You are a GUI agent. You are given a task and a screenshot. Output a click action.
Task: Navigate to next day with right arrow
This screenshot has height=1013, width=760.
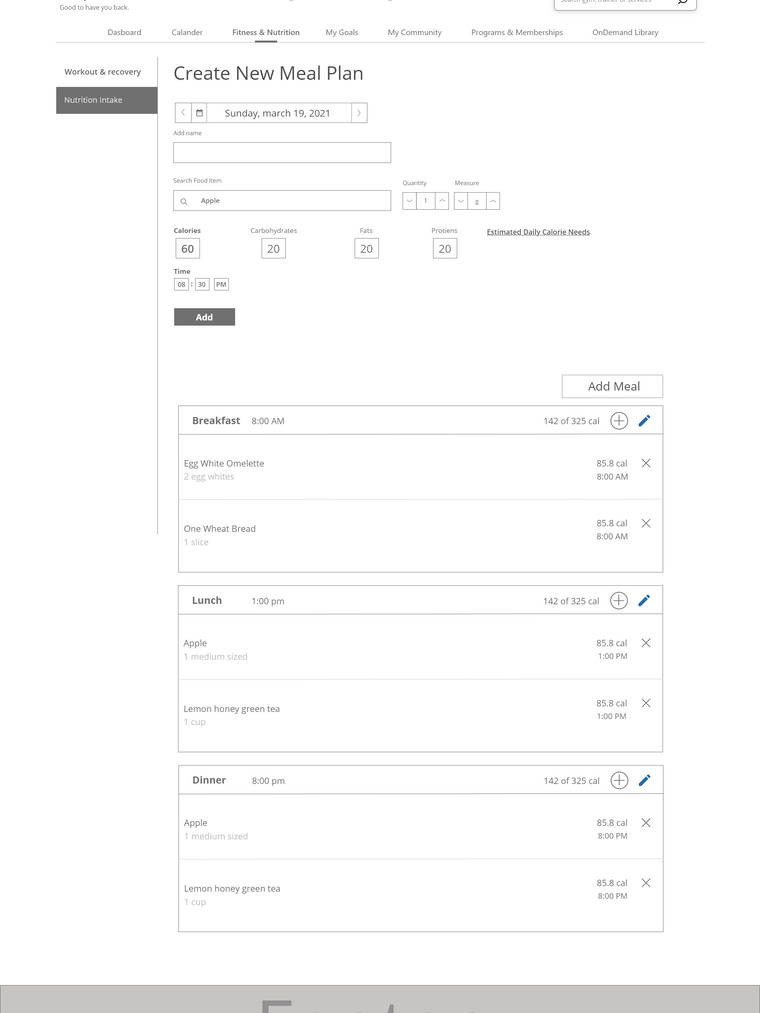358,112
